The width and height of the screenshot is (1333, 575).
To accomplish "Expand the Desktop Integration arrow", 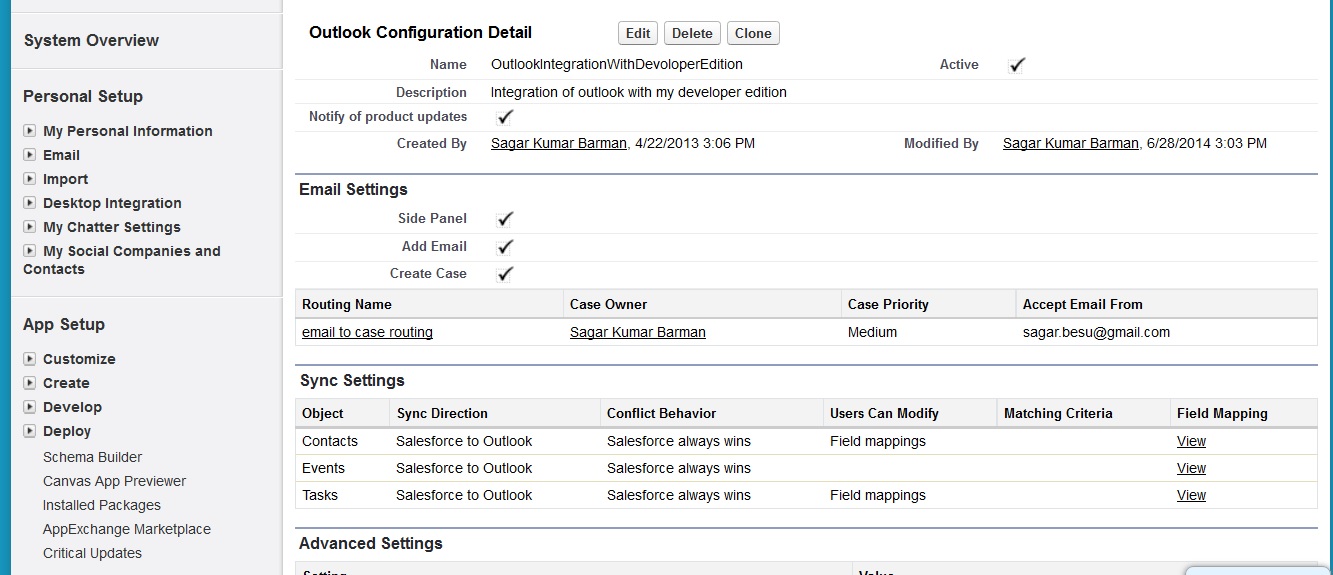I will (30, 203).
